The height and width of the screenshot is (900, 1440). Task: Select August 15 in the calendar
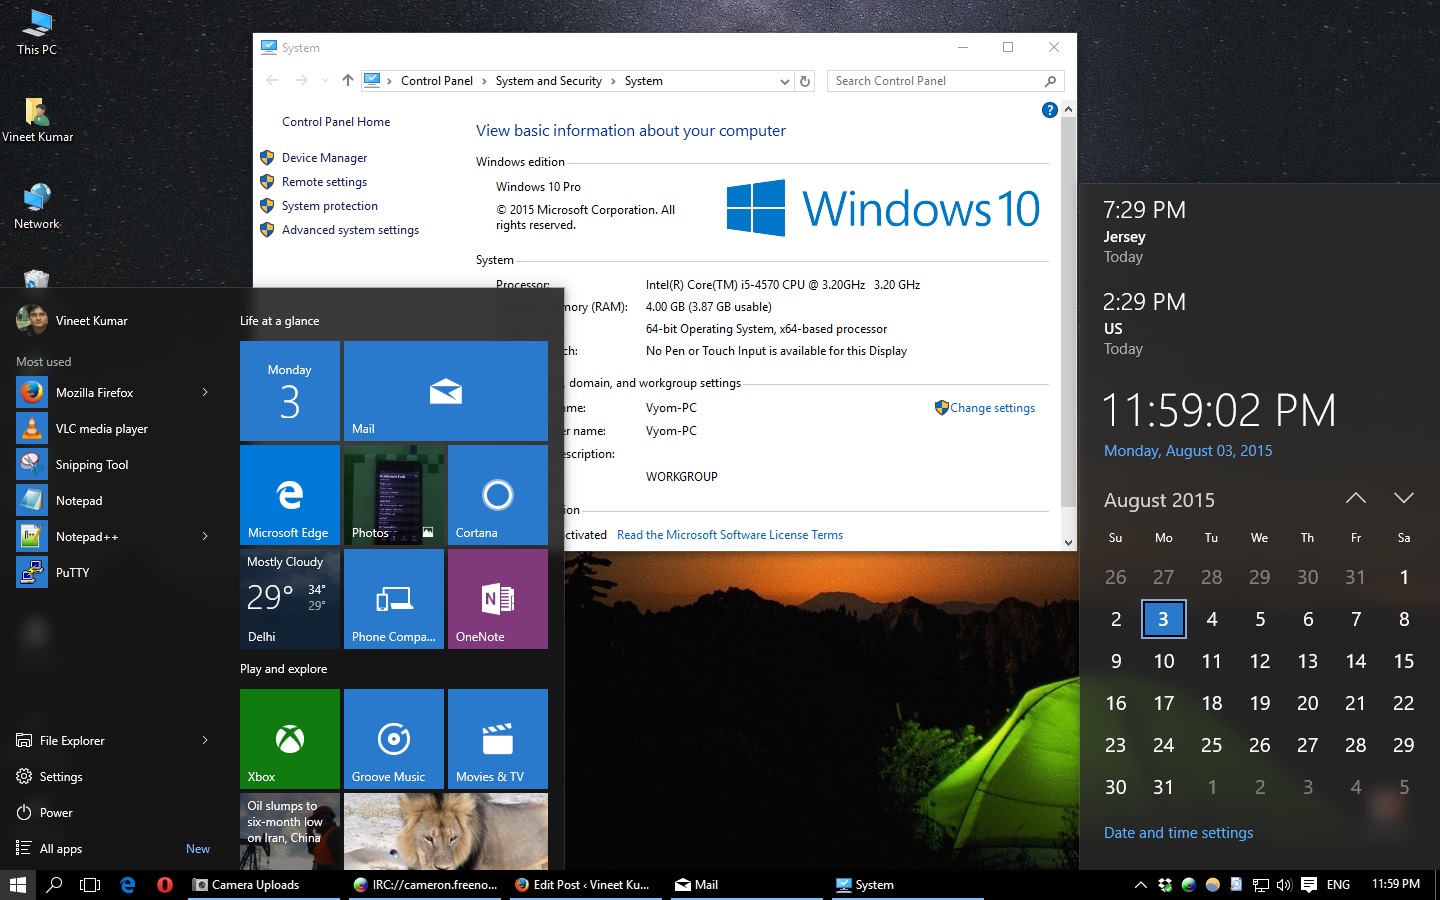1404,661
